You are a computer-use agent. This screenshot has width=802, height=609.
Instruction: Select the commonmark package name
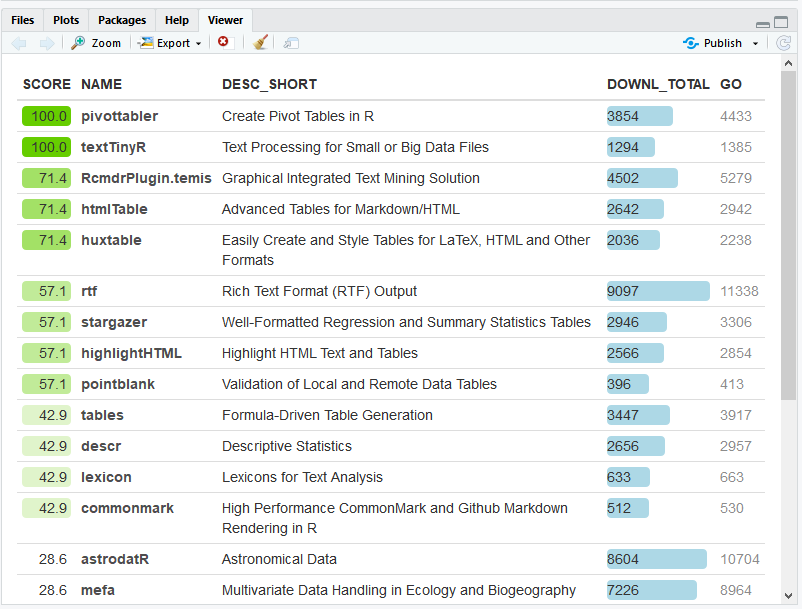pos(127,508)
